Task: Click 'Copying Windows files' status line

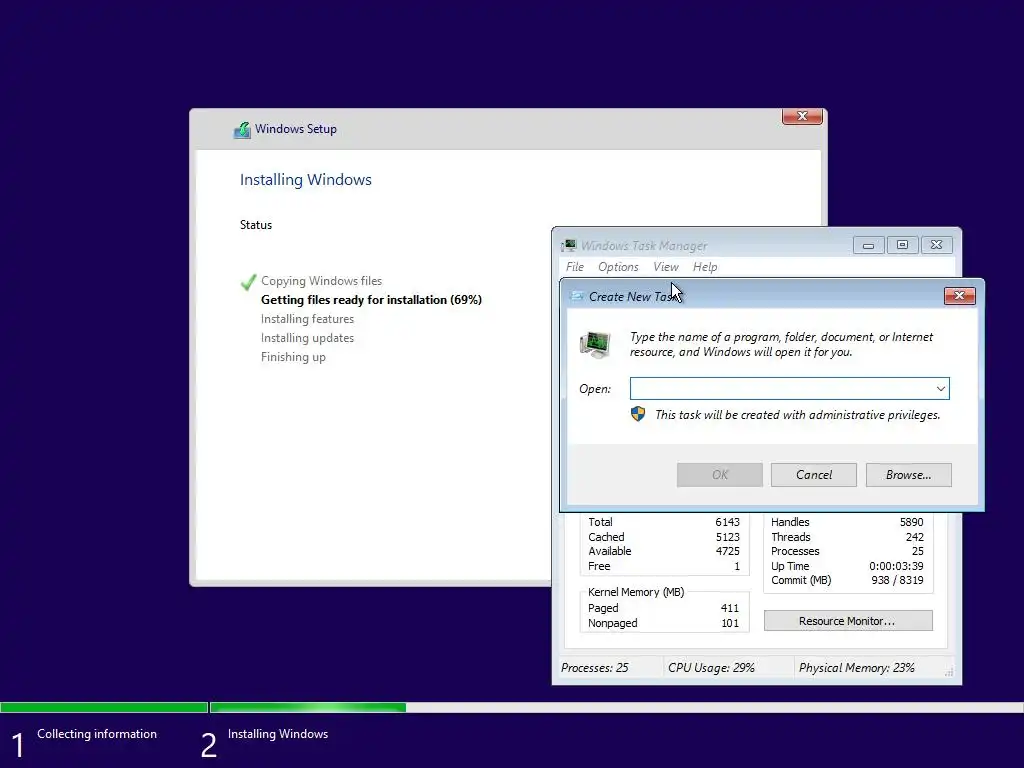Action: pos(321,281)
